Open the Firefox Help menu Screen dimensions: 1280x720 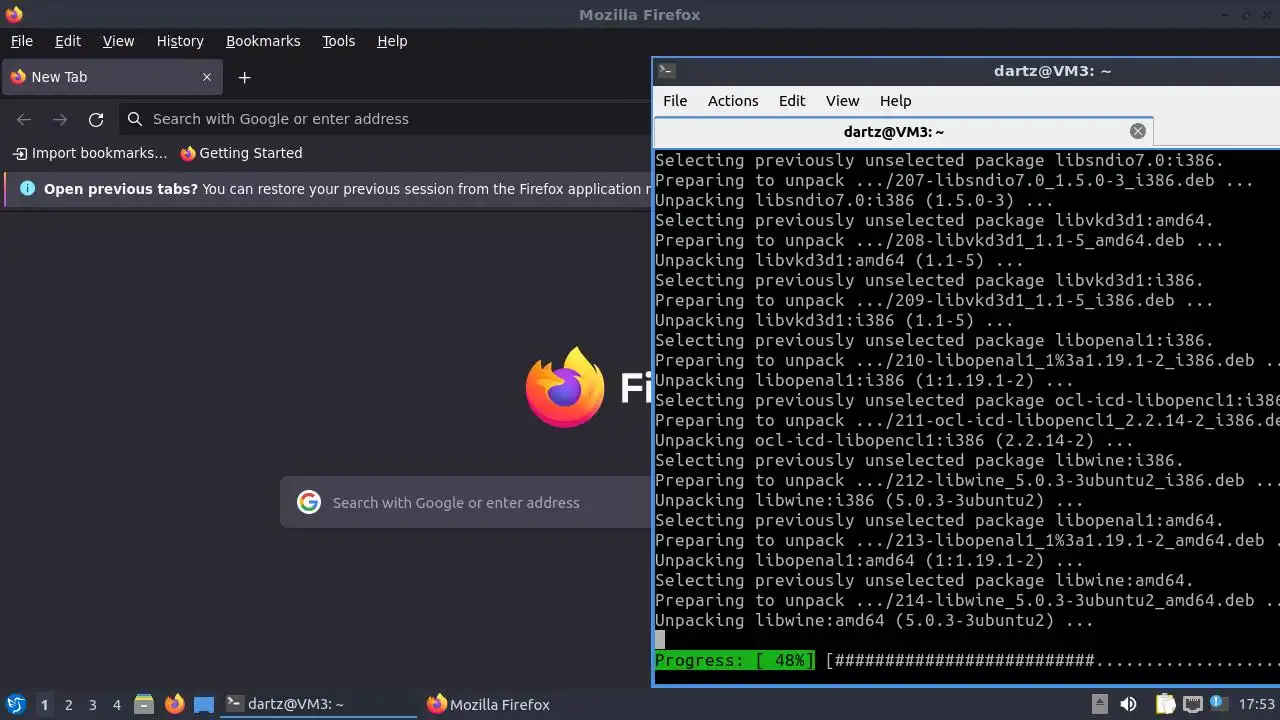[x=392, y=41]
